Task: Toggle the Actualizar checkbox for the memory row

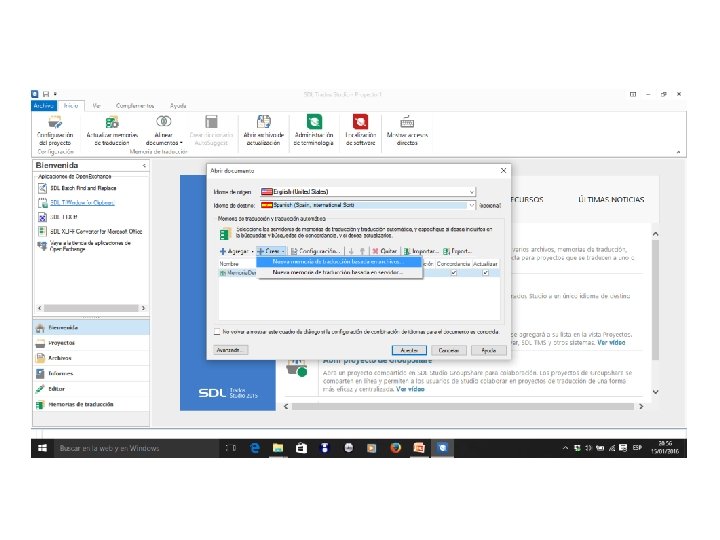Action: [485, 273]
